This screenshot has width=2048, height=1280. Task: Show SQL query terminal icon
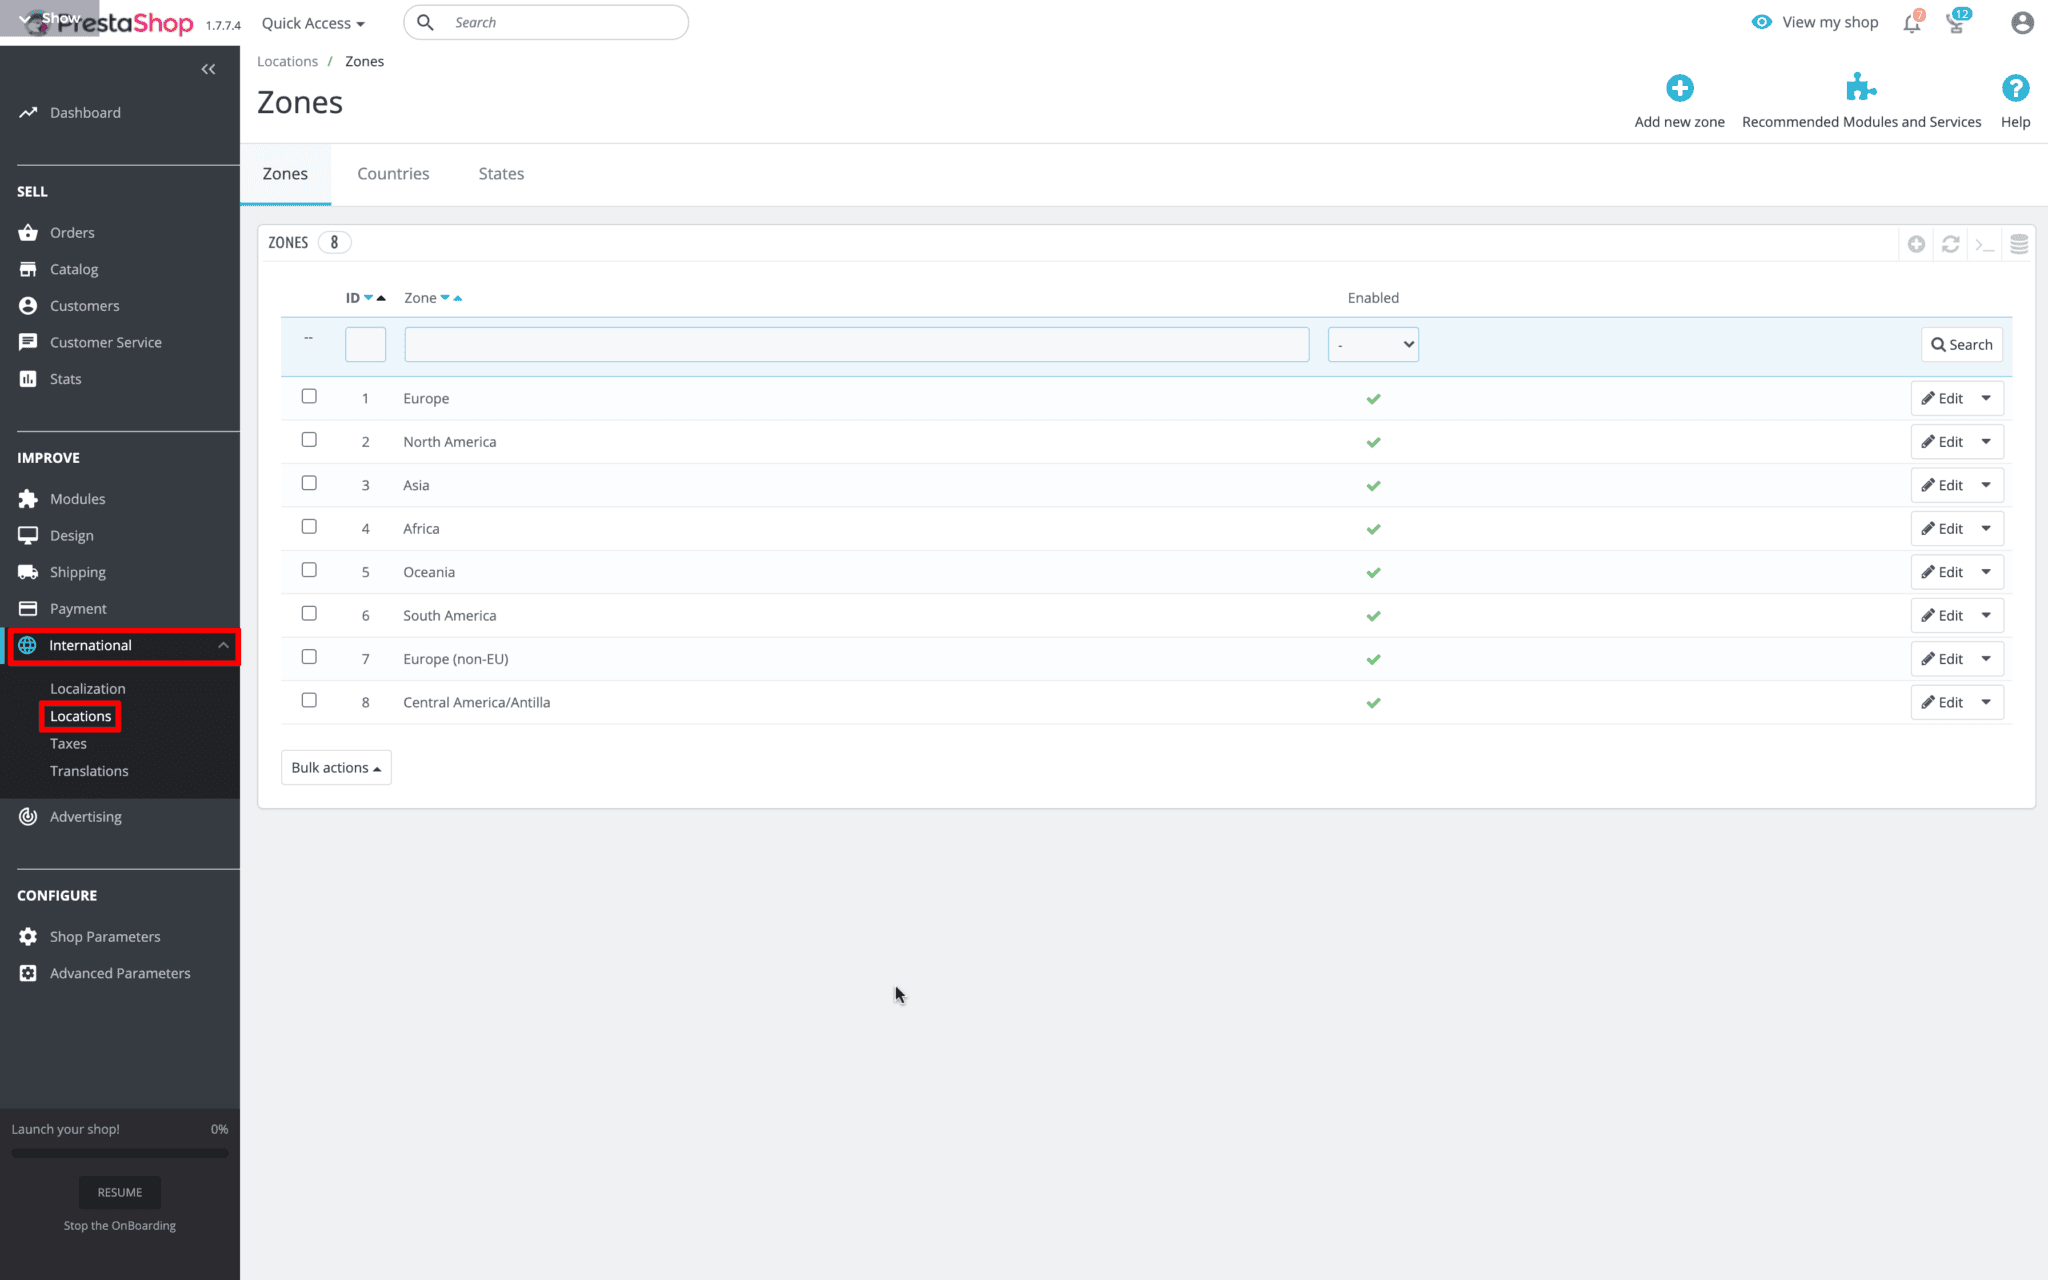[x=1984, y=244]
